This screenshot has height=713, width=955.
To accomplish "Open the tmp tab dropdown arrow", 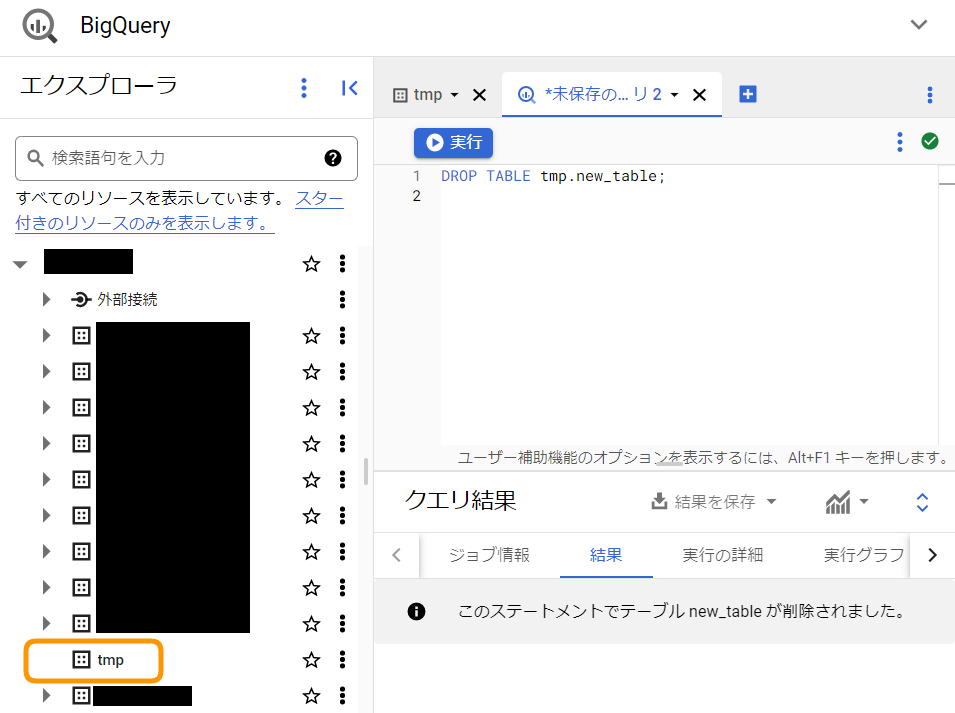I will coord(454,95).
